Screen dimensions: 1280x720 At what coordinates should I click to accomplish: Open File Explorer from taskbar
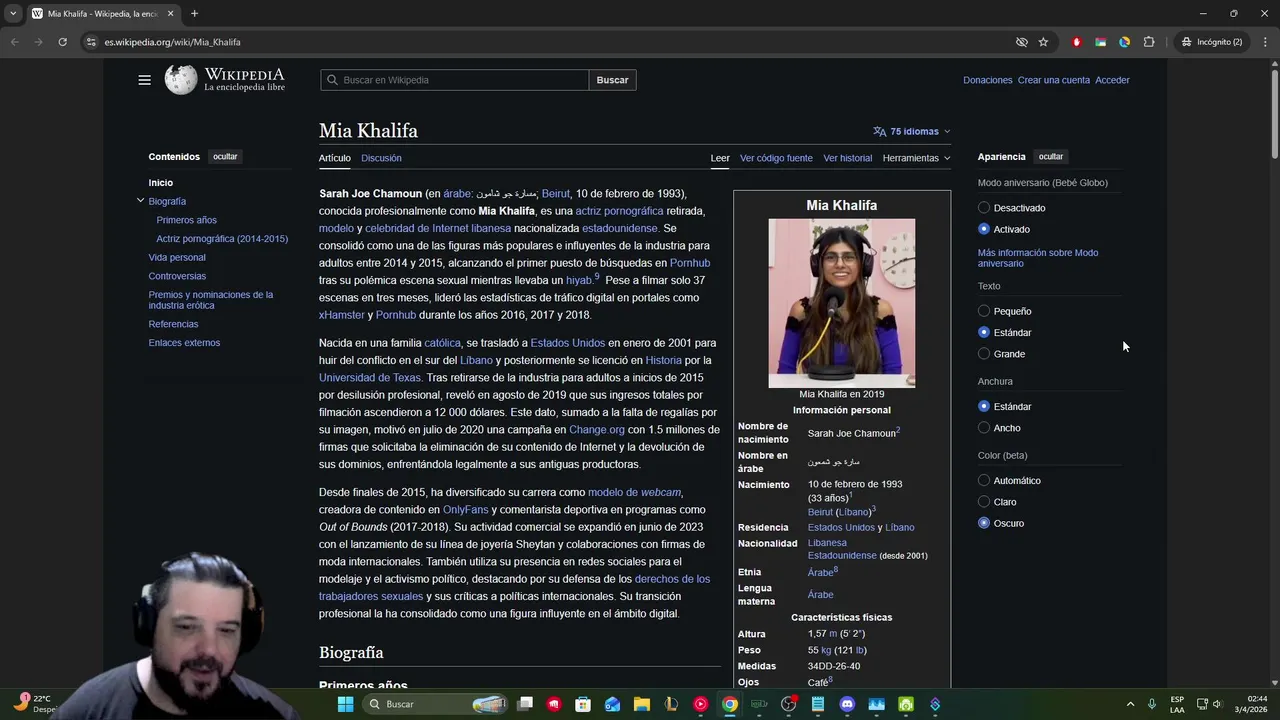pos(641,704)
